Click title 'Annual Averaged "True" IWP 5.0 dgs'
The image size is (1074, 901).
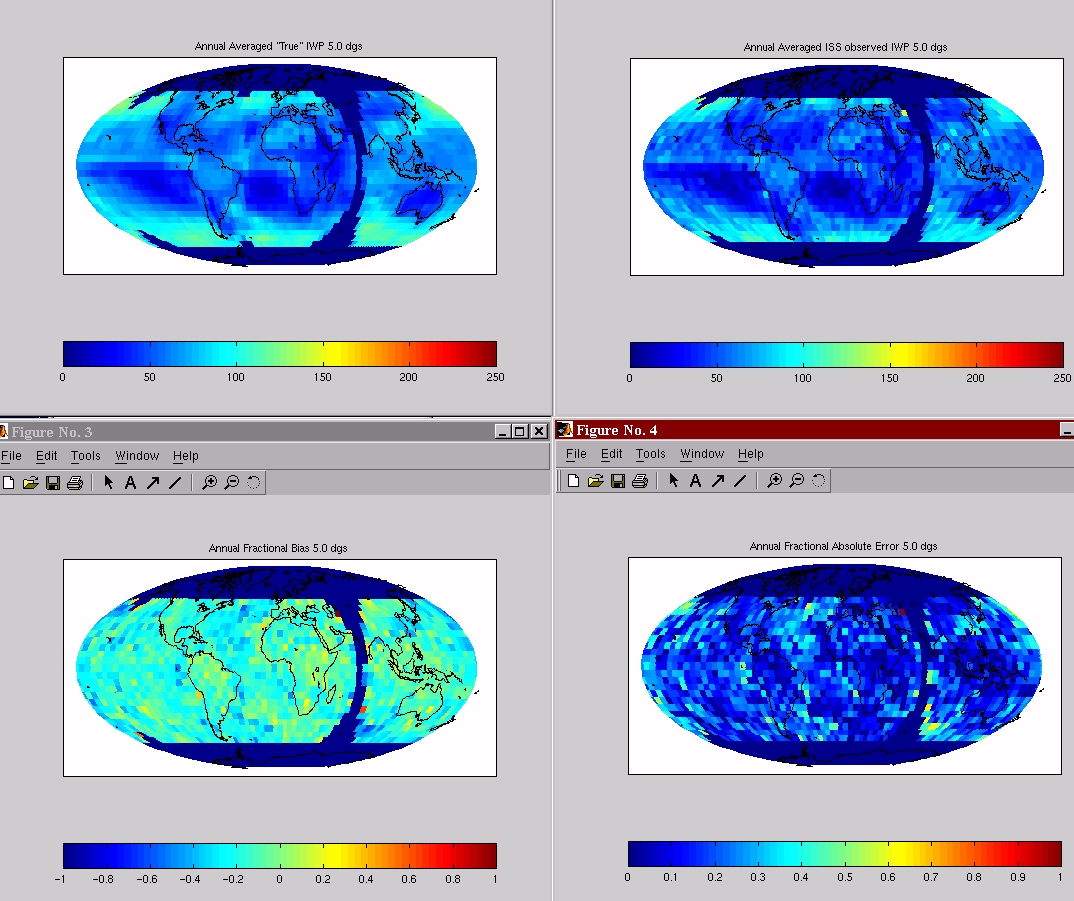(x=279, y=47)
